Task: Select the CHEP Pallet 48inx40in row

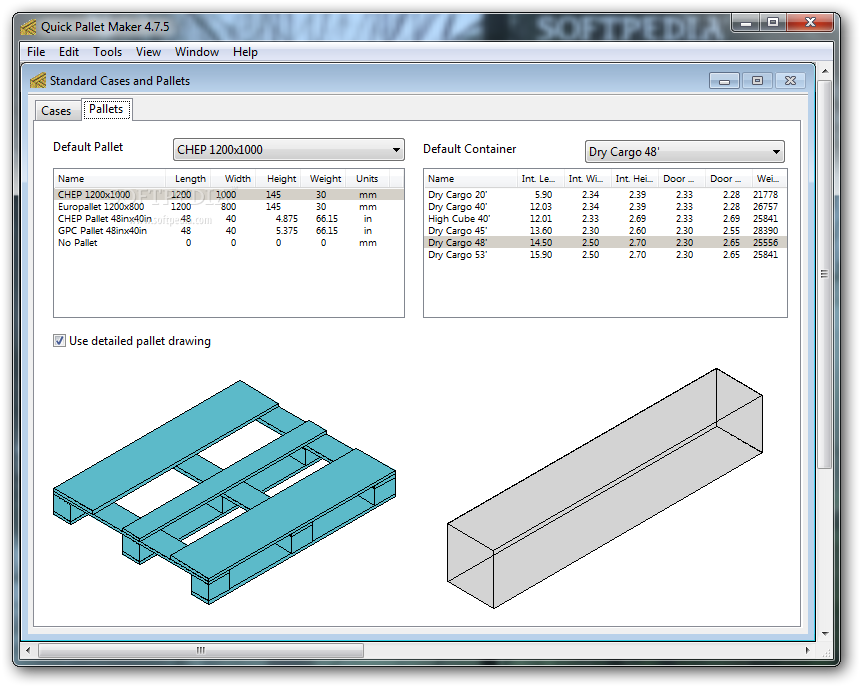Action: click(229, 219)
